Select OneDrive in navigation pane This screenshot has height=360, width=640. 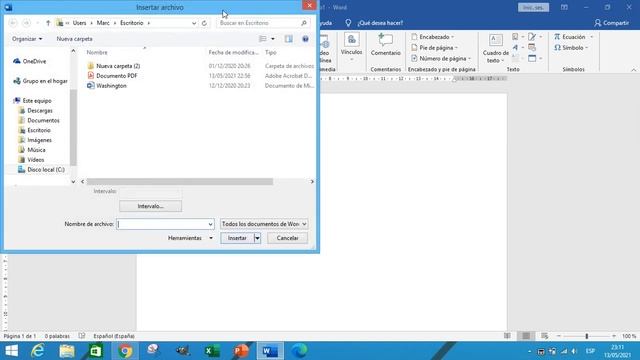tap(30, 61)
